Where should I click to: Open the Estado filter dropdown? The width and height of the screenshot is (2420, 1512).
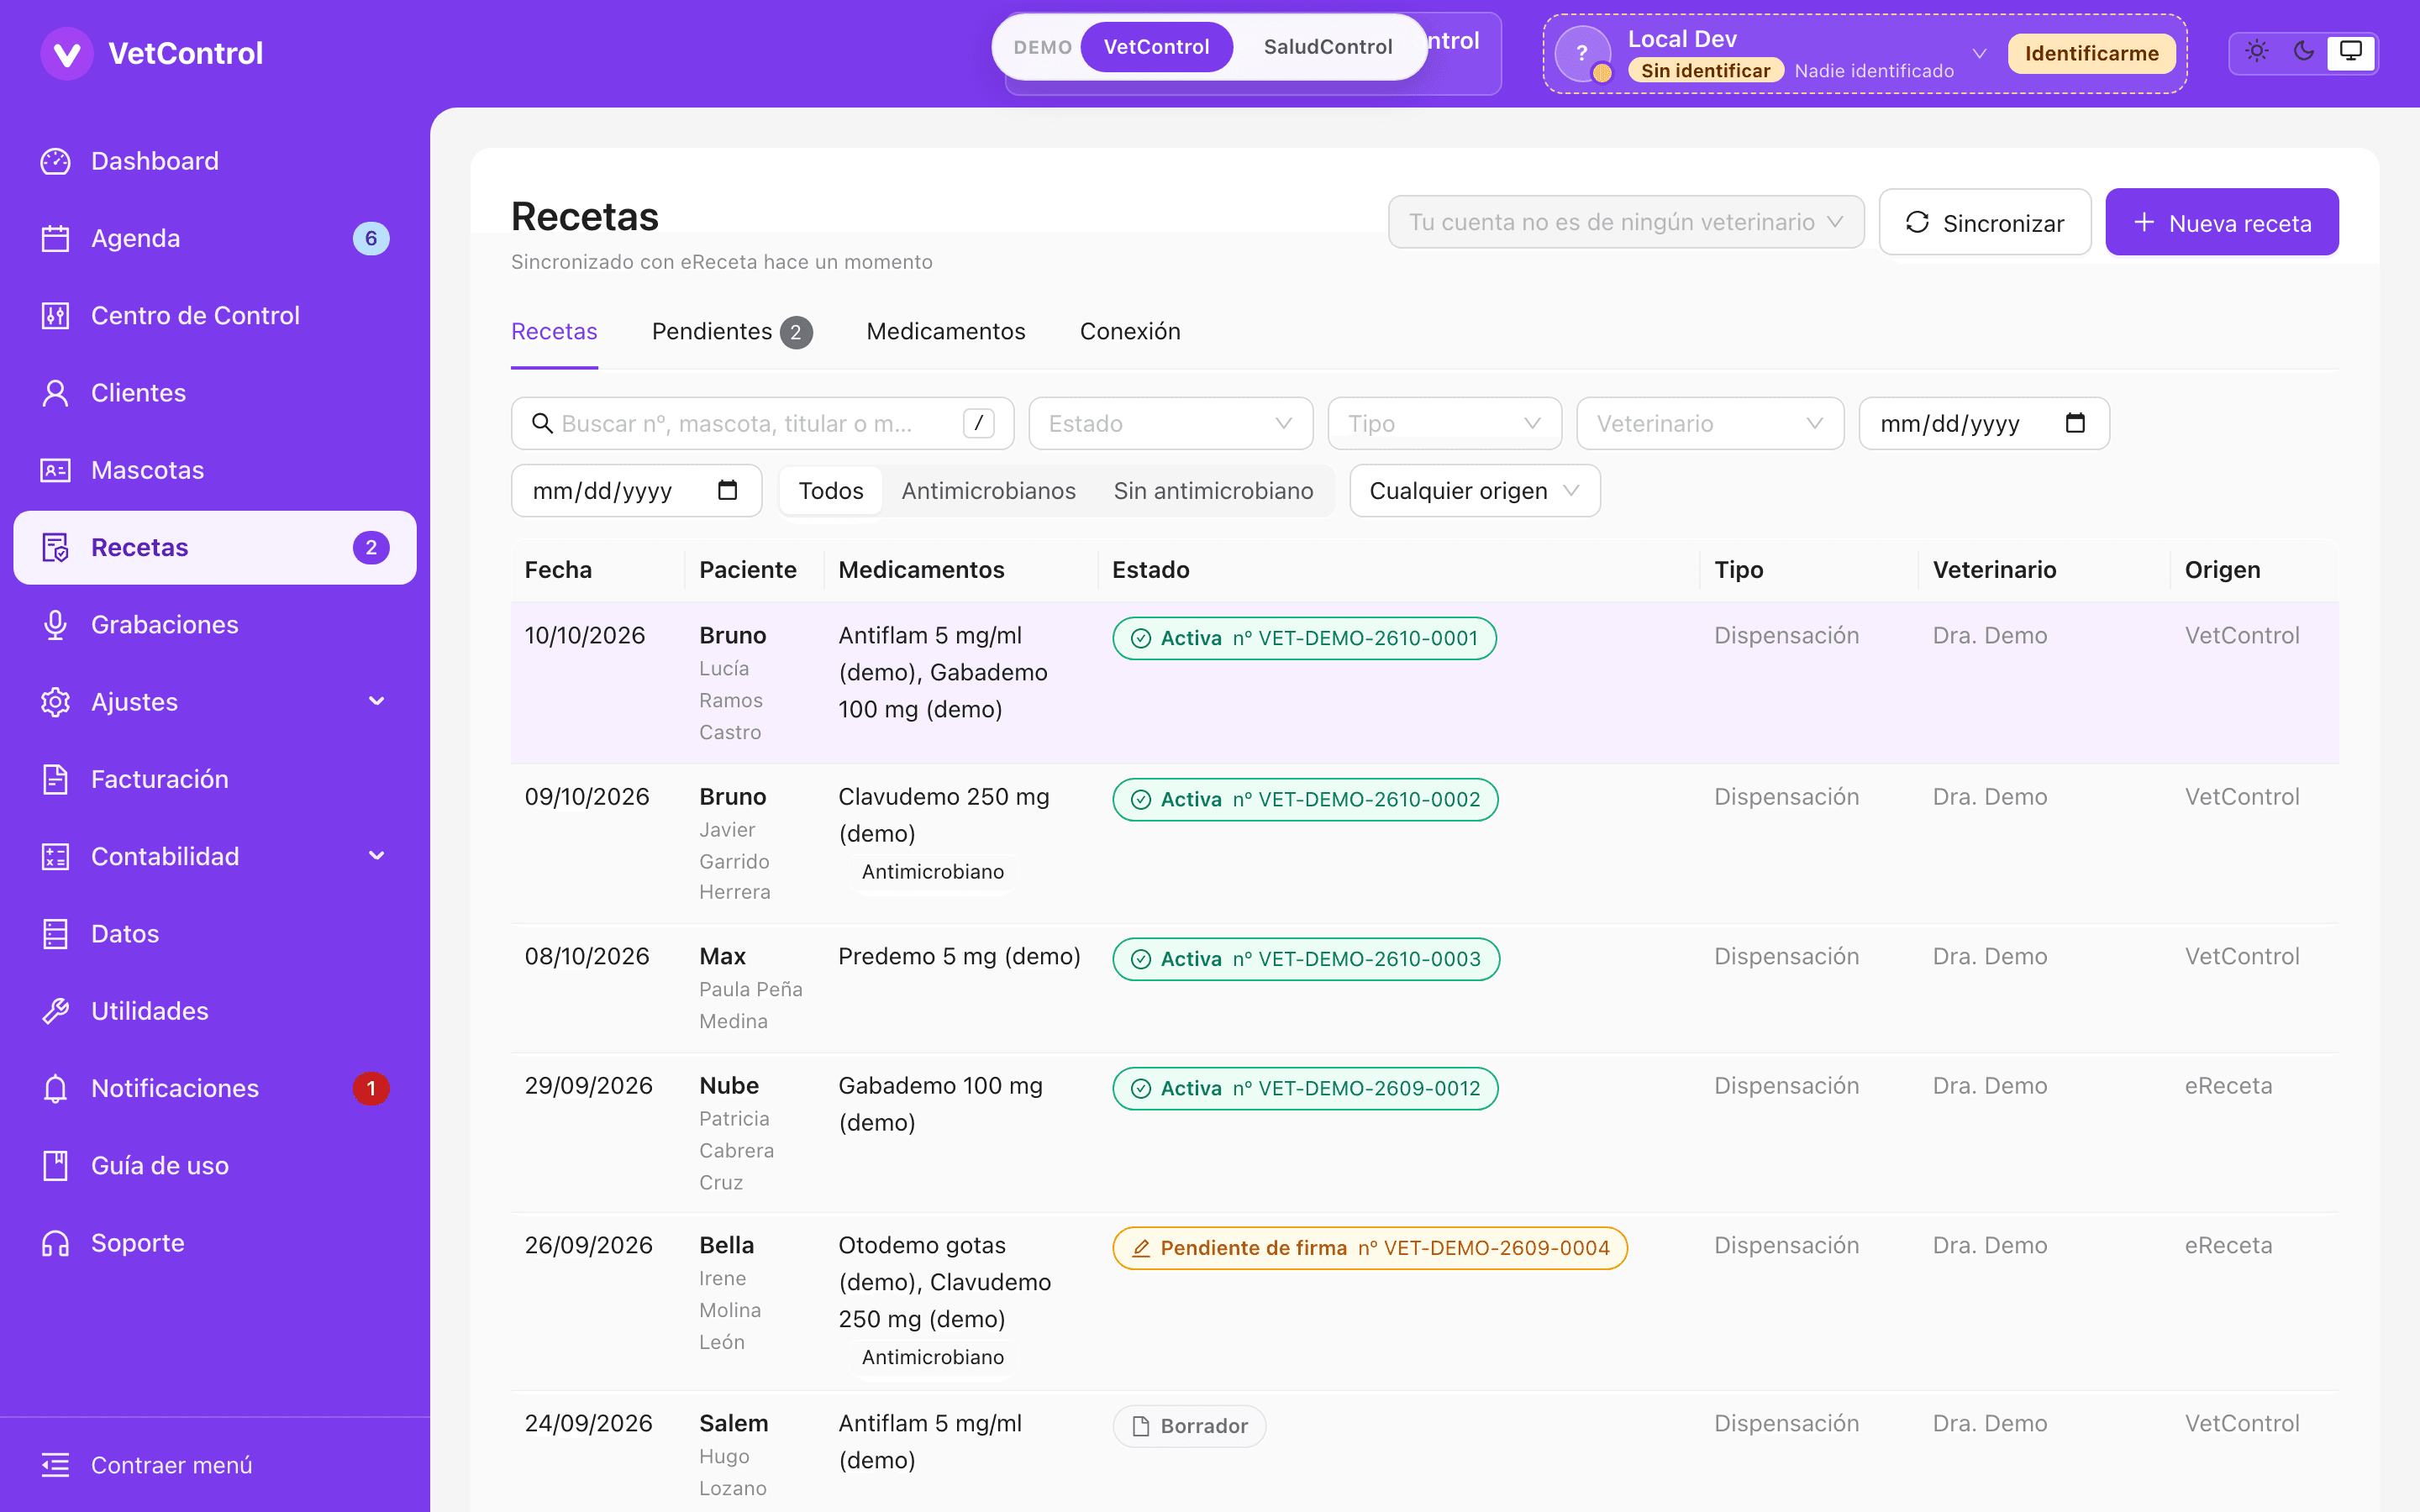[x=1170, y=424]
